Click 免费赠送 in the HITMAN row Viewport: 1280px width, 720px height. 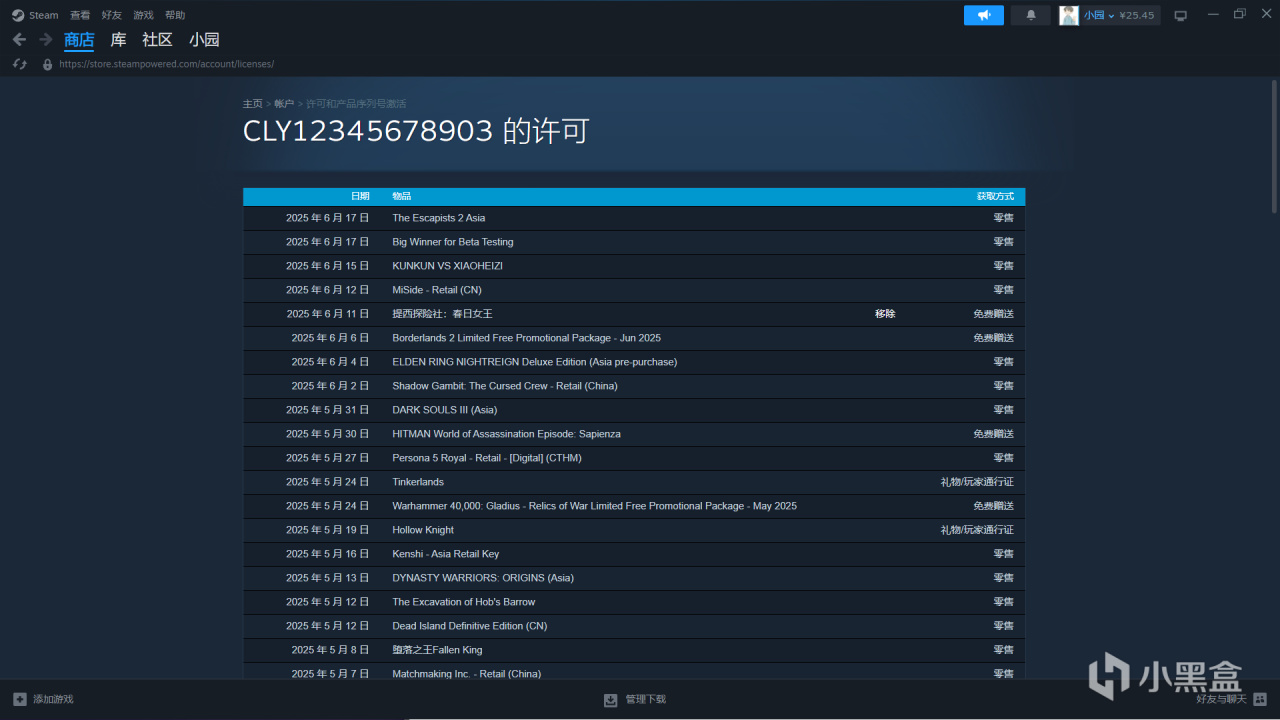pyautogui.click(x=994, y=434)
